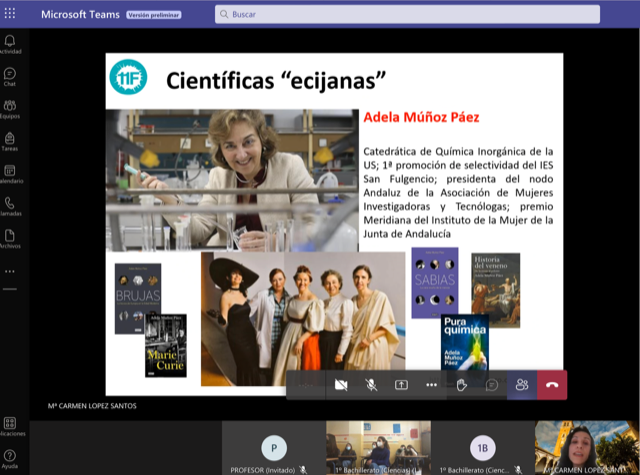Go to Equipos in the sidebar

click(10, 109)
